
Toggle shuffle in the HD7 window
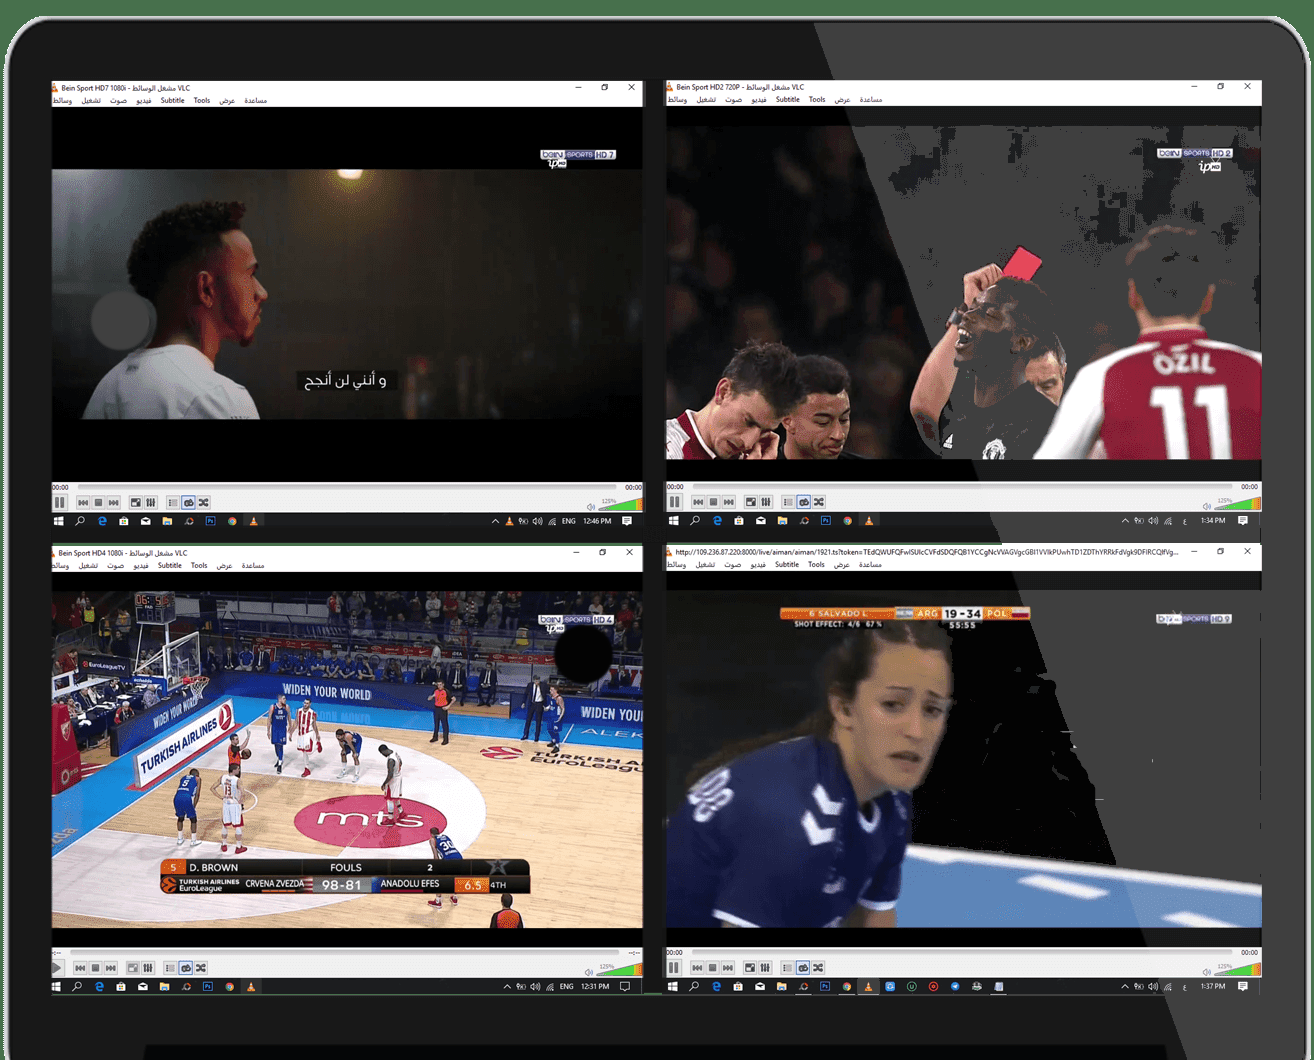[x=203, y=502]
